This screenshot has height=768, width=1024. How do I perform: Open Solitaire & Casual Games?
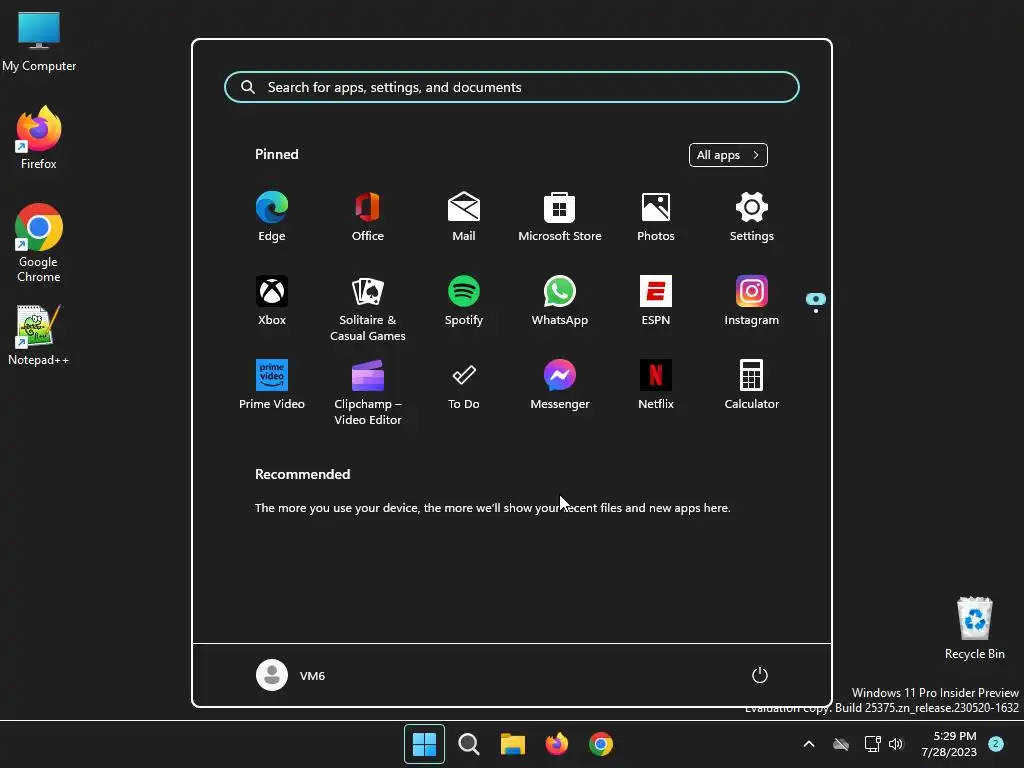click(x=368, y=308)
